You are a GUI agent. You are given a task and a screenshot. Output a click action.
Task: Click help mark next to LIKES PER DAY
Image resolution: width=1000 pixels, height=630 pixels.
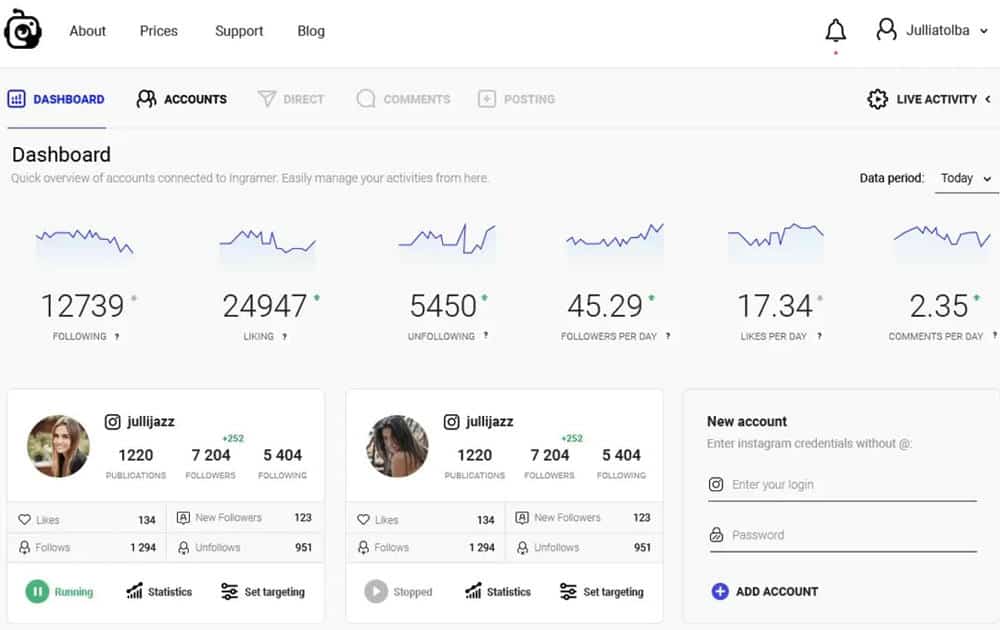(819, 336)
